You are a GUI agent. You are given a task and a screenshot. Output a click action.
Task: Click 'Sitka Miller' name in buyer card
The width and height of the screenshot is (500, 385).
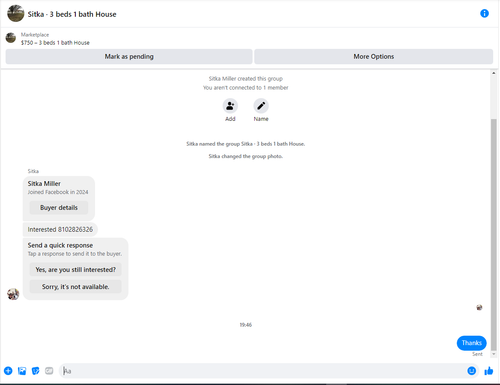tap(44, 184)
